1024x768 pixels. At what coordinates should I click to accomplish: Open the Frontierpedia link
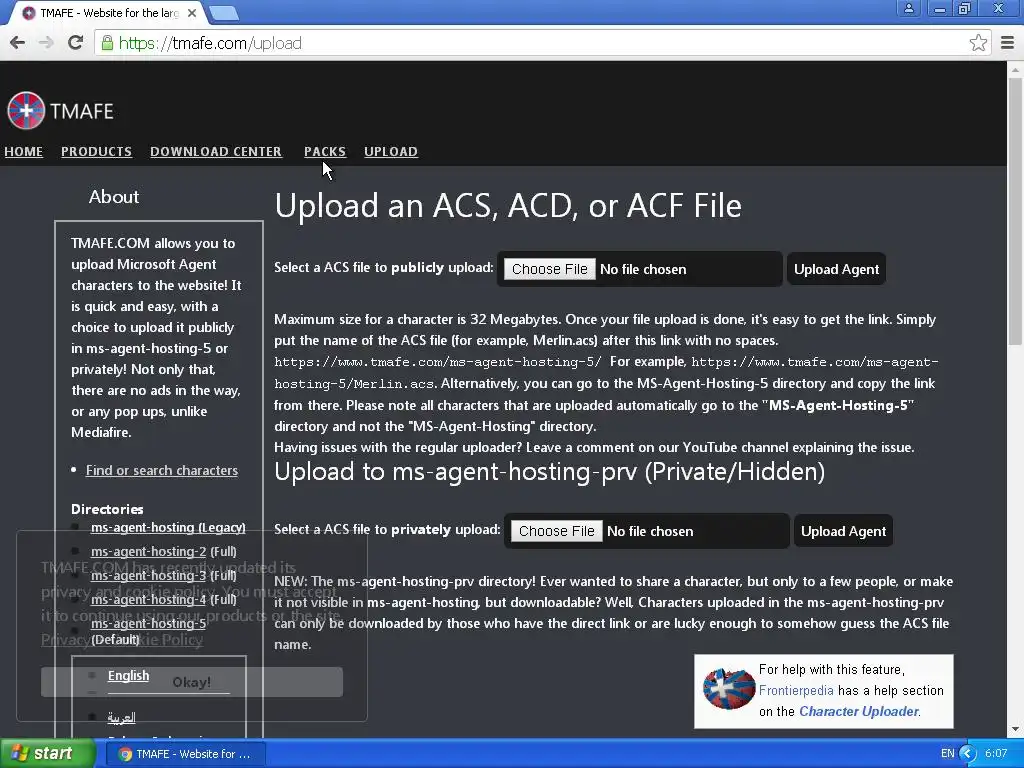795,690
